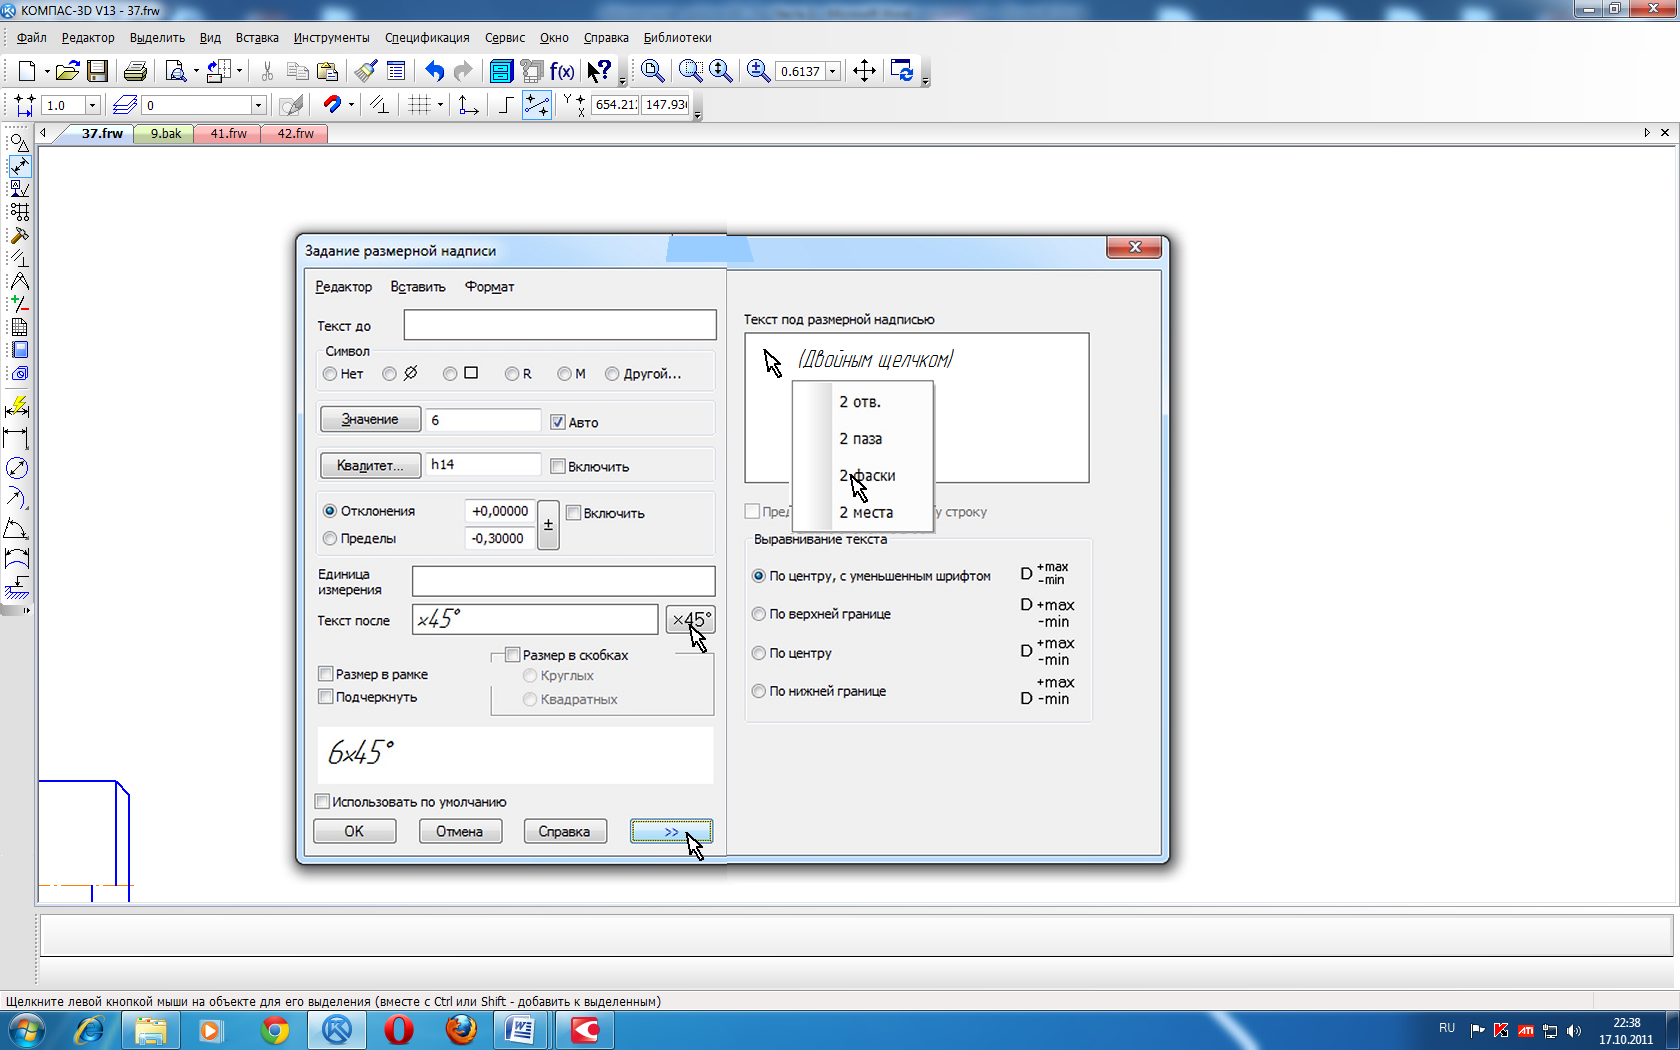Select the M thread symbol radio button

coord(565,374)
